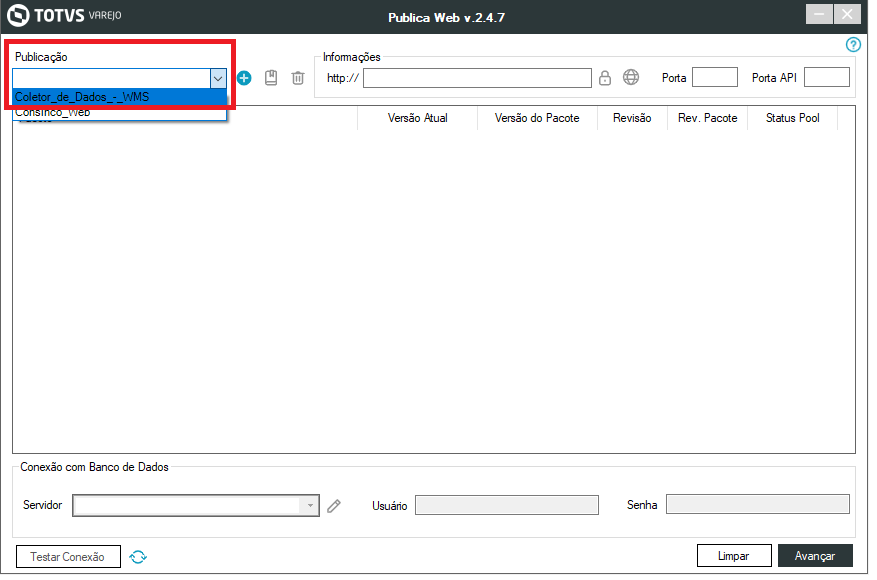Click the refresh connection arrows icon
The width and height of the screenshot is (877, 580).
pos(138,557)
